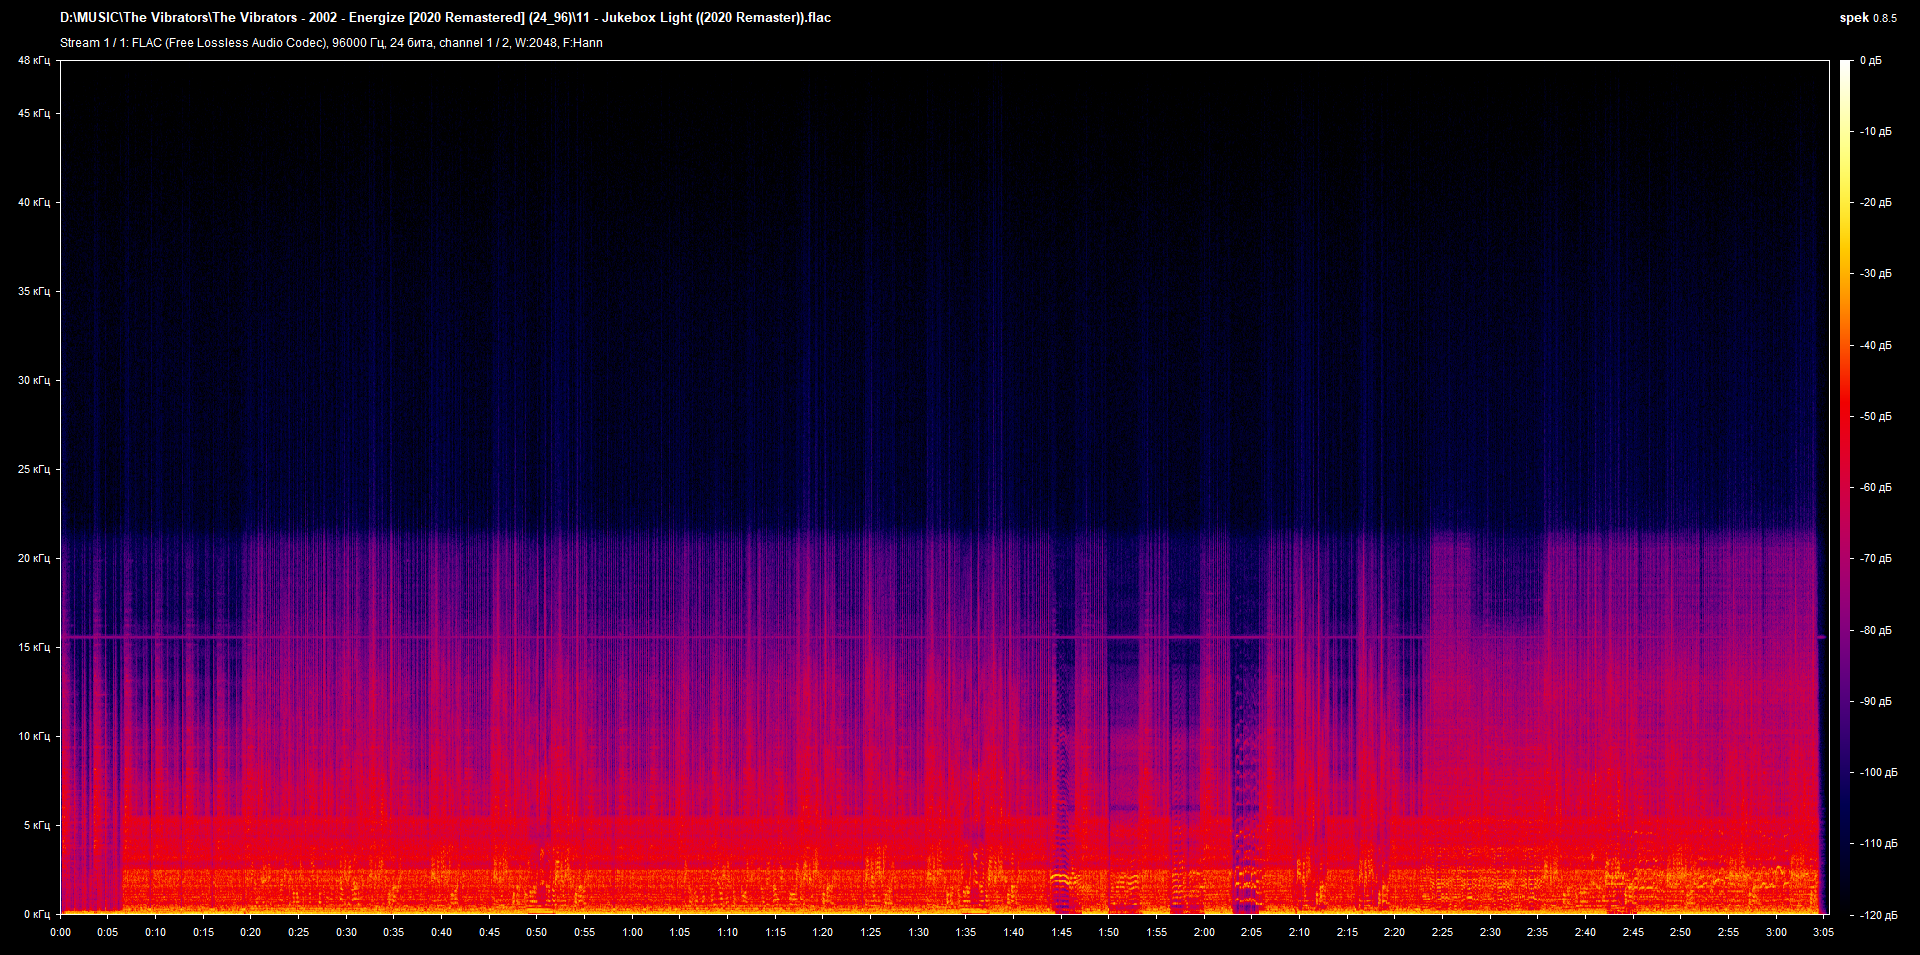Click the "48 кГц" frequency axis label
Screen dimensions: 1920x955
tap(33, 60)
